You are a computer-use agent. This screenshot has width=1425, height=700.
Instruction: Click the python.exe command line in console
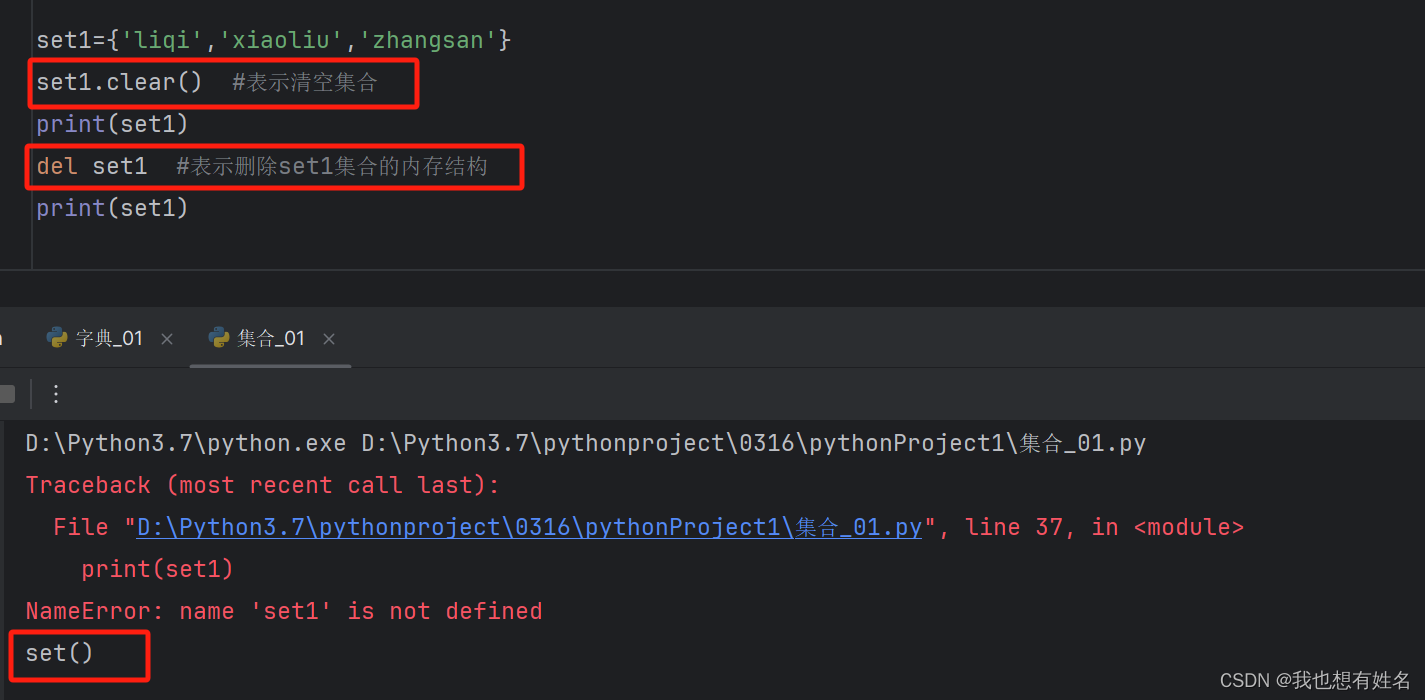click(586, 443)
